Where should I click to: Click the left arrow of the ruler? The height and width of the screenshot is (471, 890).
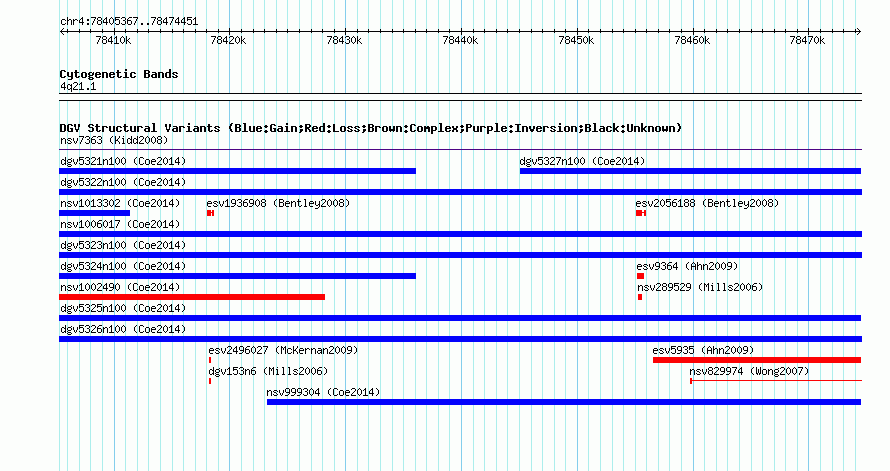pos(62,32)
